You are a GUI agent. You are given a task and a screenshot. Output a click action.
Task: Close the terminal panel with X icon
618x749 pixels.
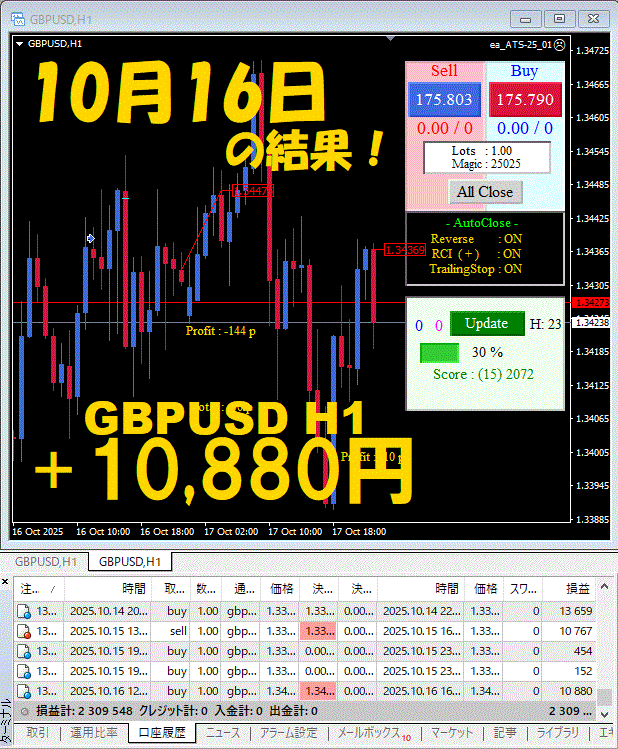pyautogui.click(x=5, y=581)
